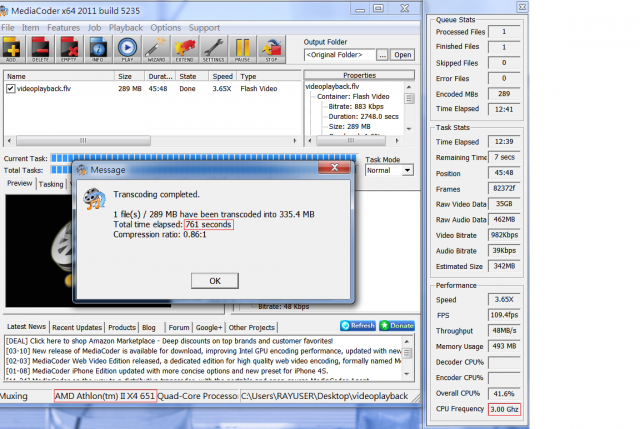Click the Output Folder input field
Viewport: 640px width, 429px height.
(340, 55)
